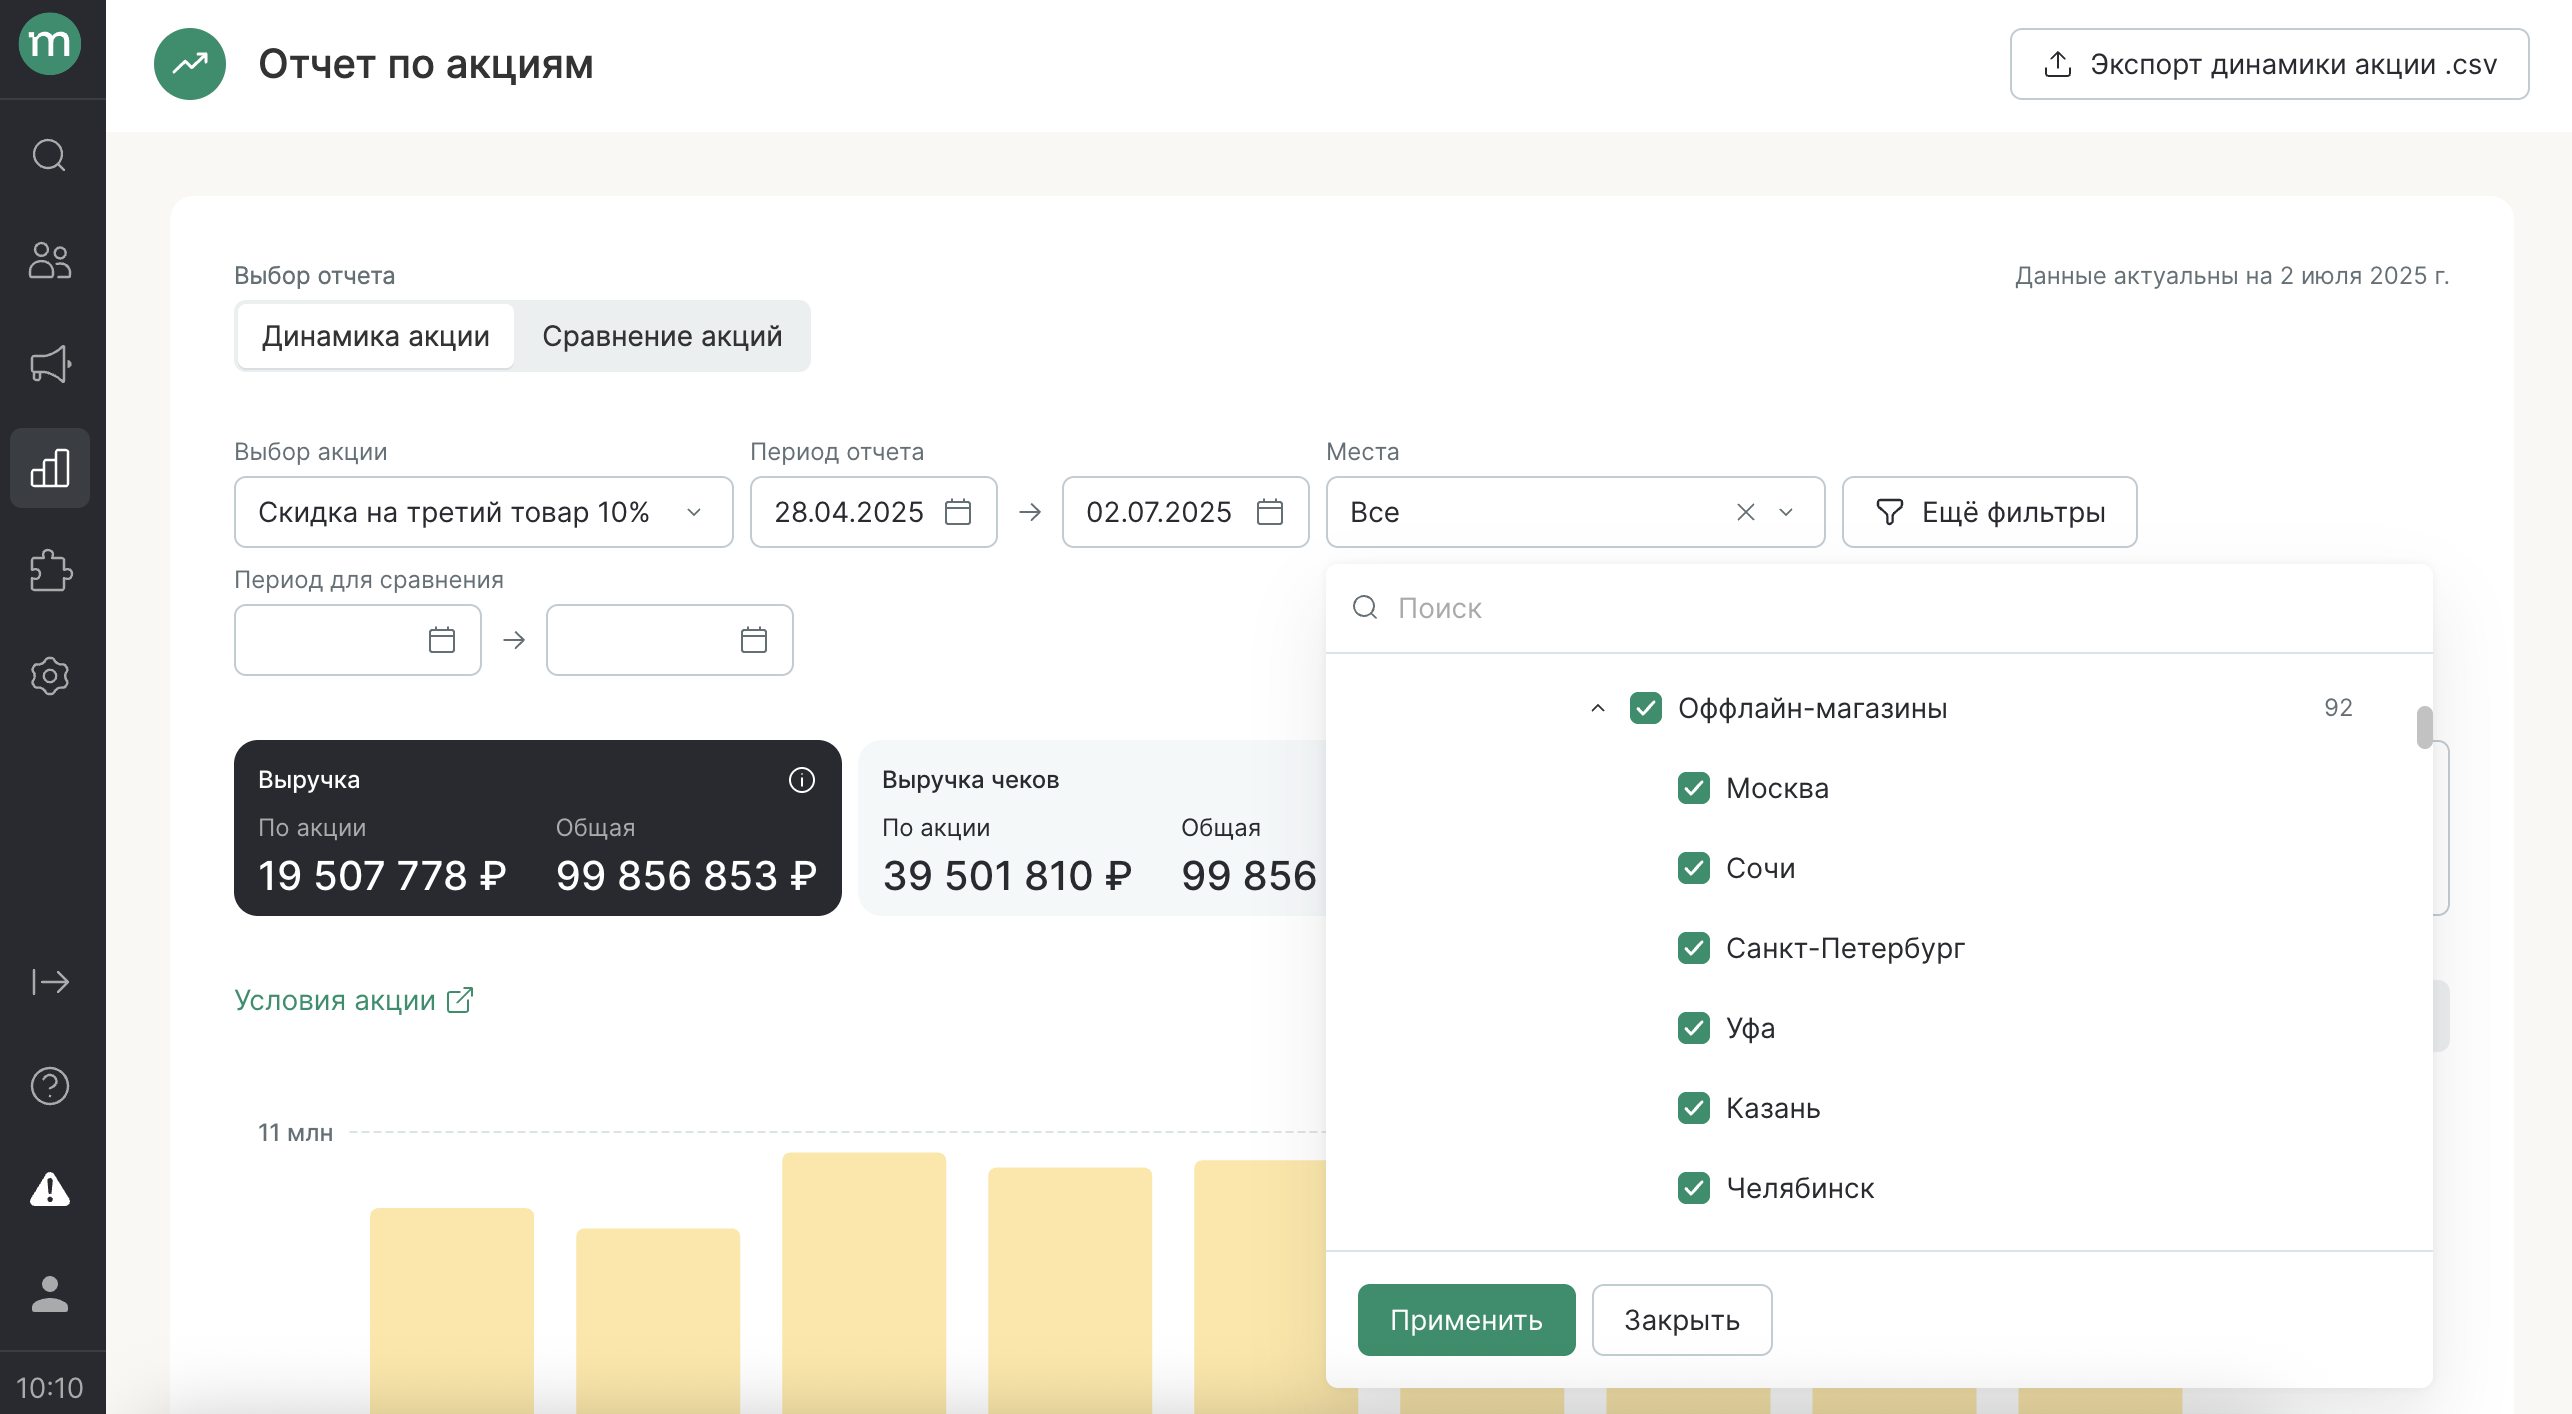This screenshot has width=2572, height=1414.
Task: Click calendar icon in end date 02.07.2025 field
Action: pyautogui.click(x=1270, y=512)
